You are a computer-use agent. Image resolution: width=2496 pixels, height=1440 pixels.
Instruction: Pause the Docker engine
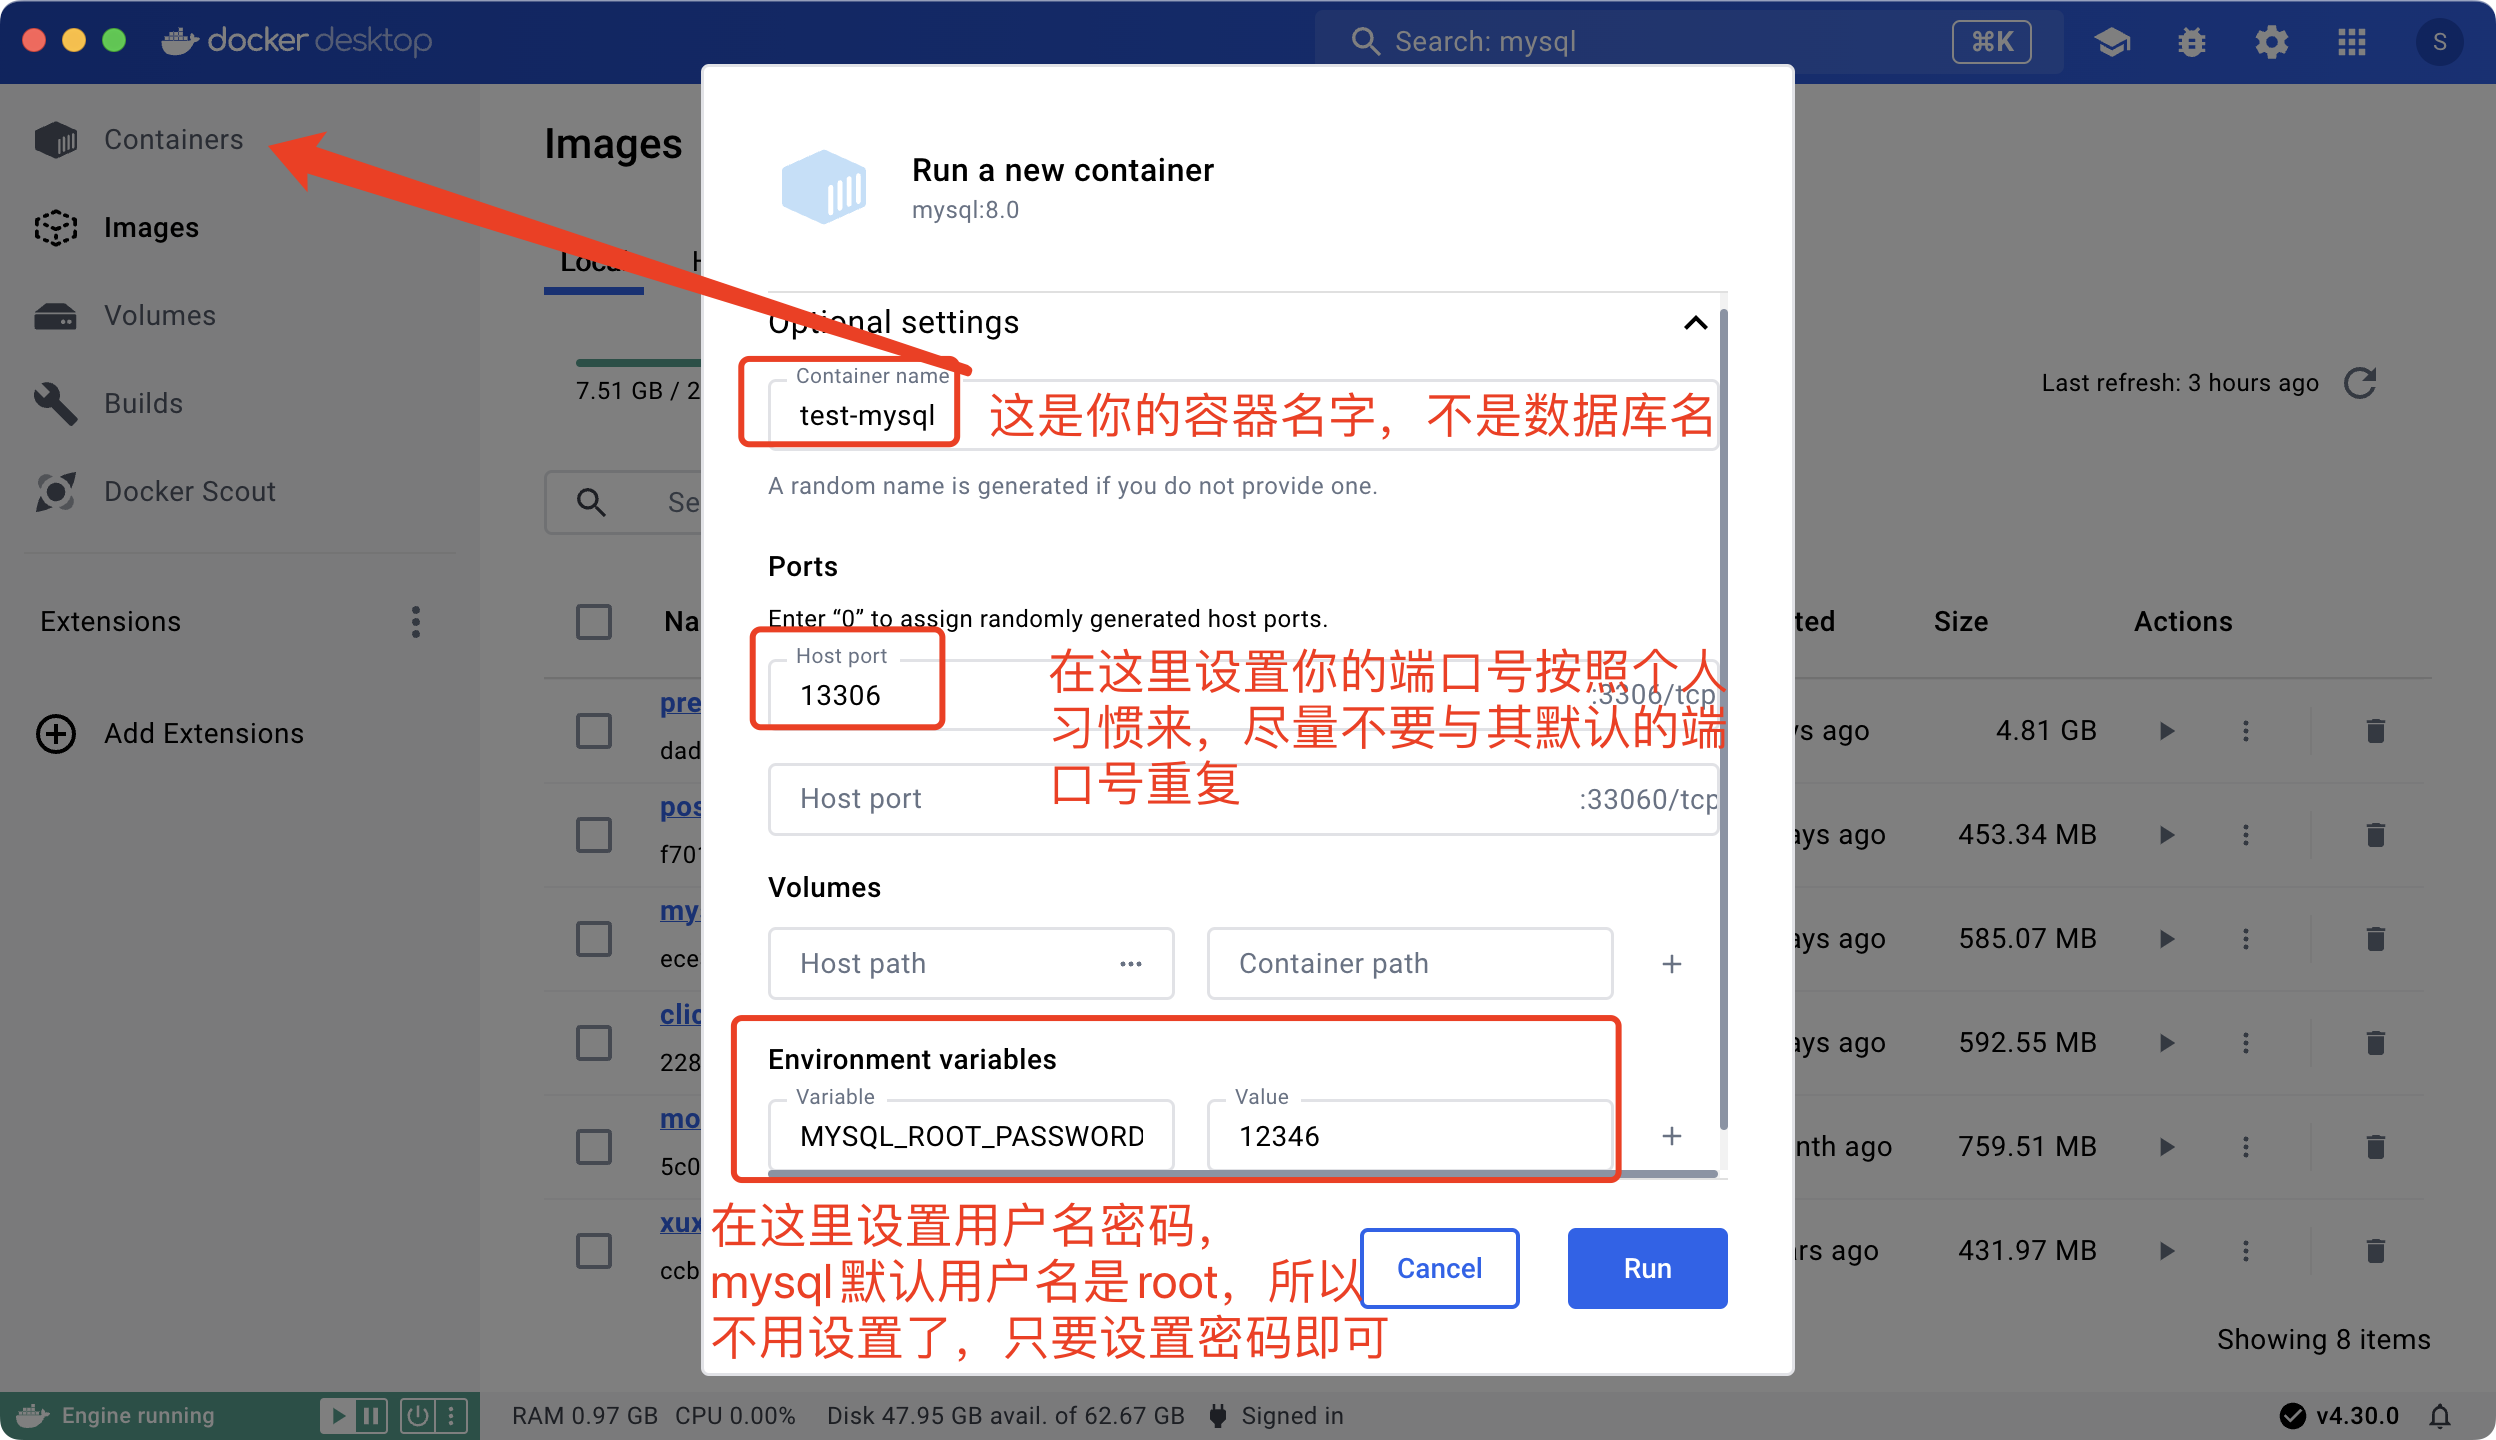click(x=371, y=1415)
